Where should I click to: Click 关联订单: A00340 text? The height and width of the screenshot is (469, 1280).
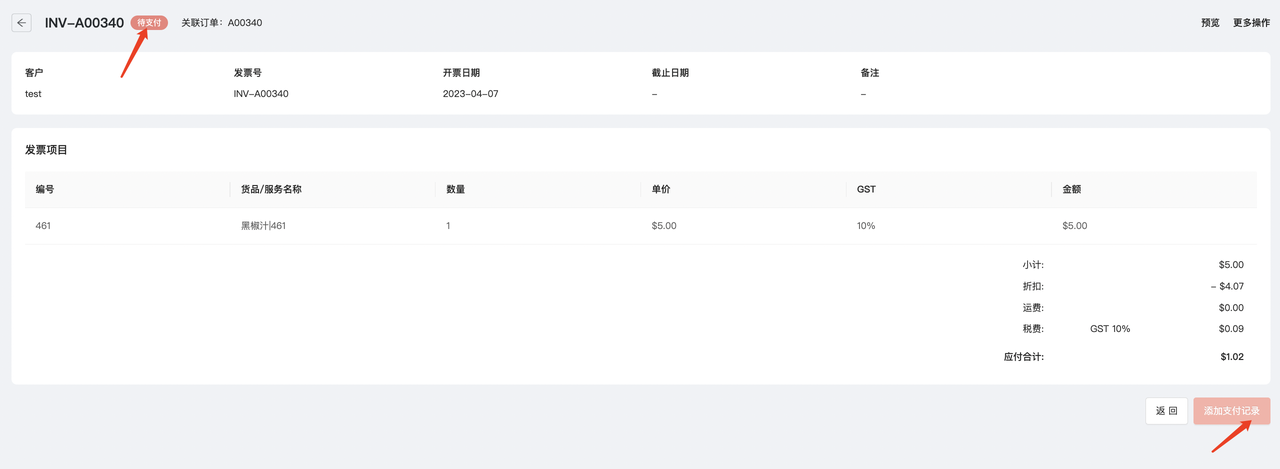222,22
